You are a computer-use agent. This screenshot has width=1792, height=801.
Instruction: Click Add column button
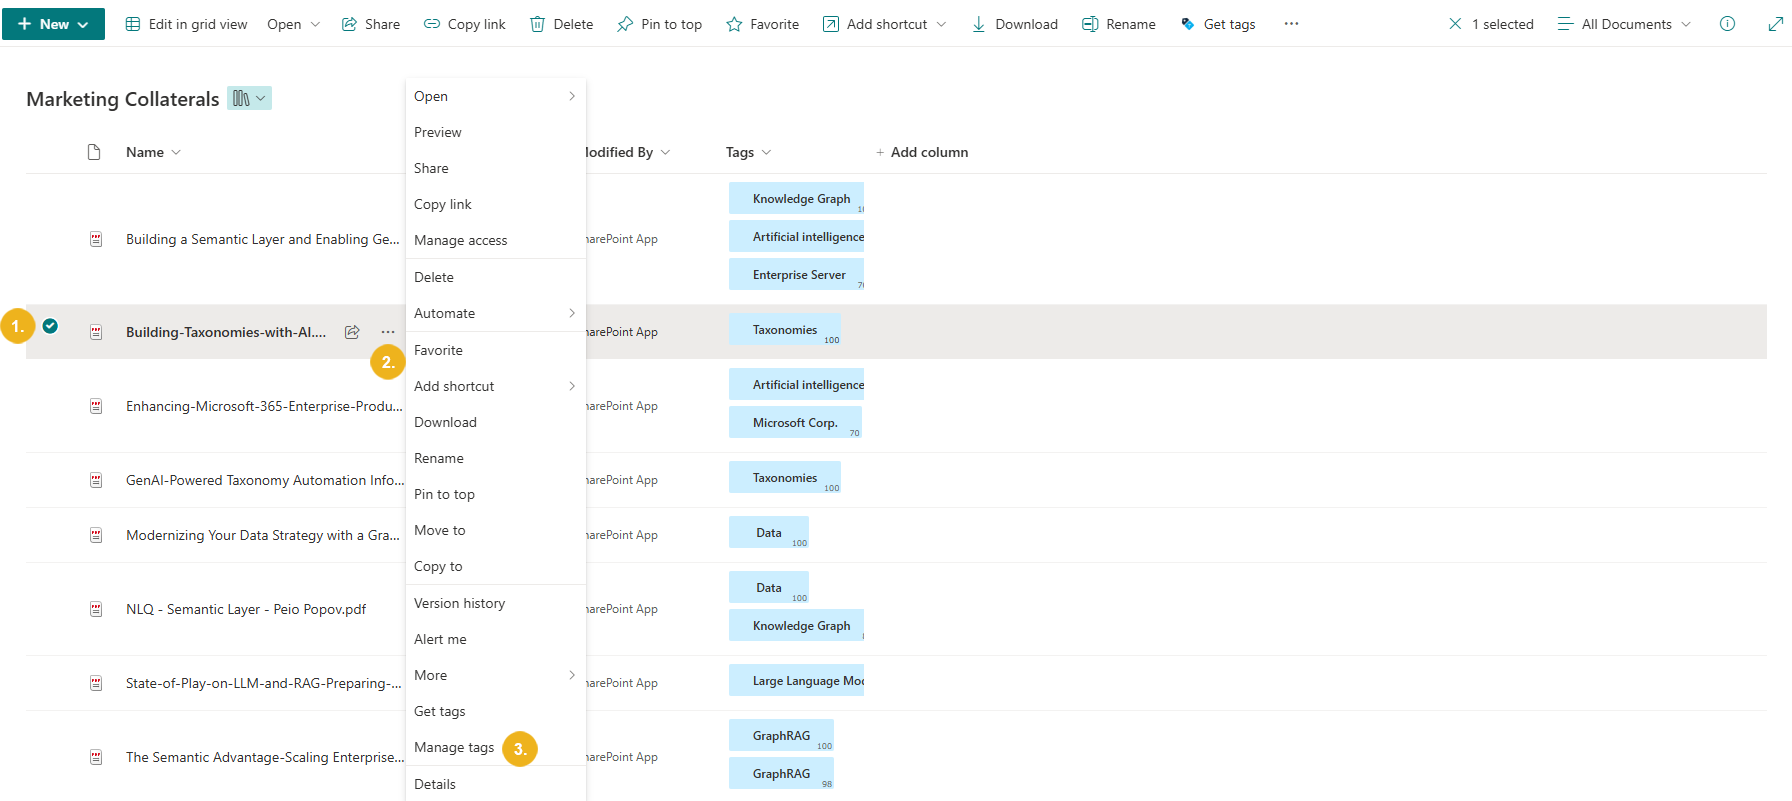[921, 152]
